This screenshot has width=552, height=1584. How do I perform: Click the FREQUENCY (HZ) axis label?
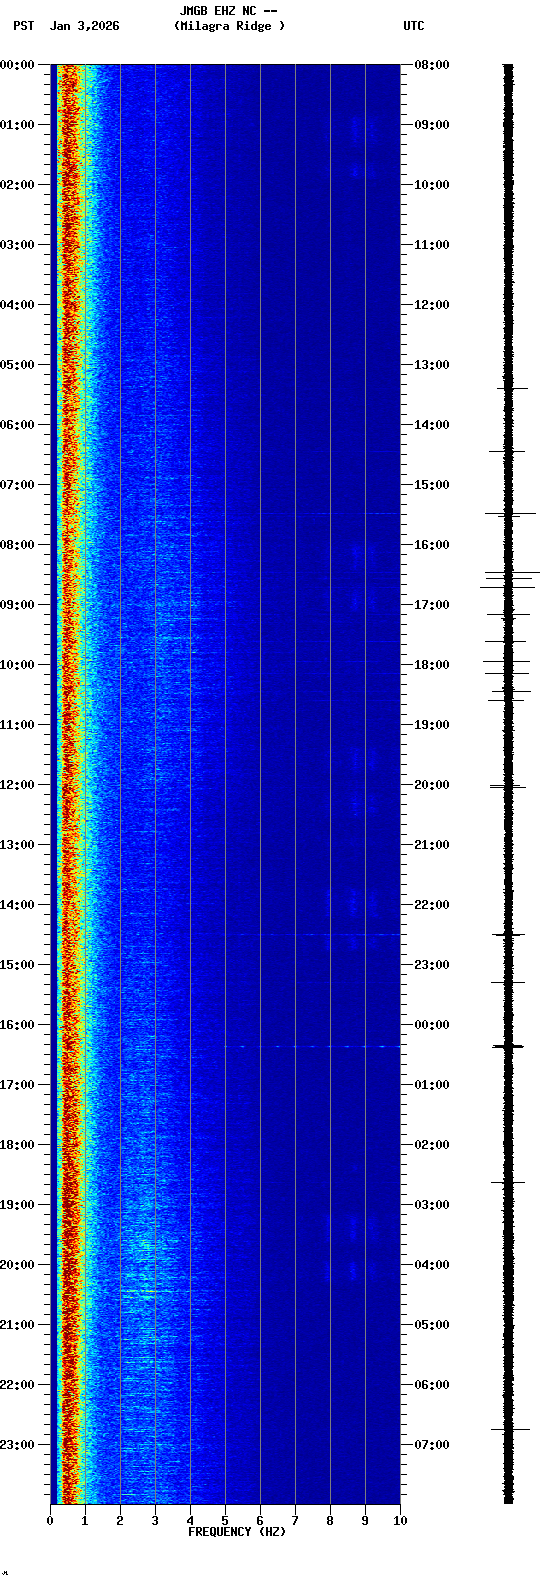[237, 1532]
